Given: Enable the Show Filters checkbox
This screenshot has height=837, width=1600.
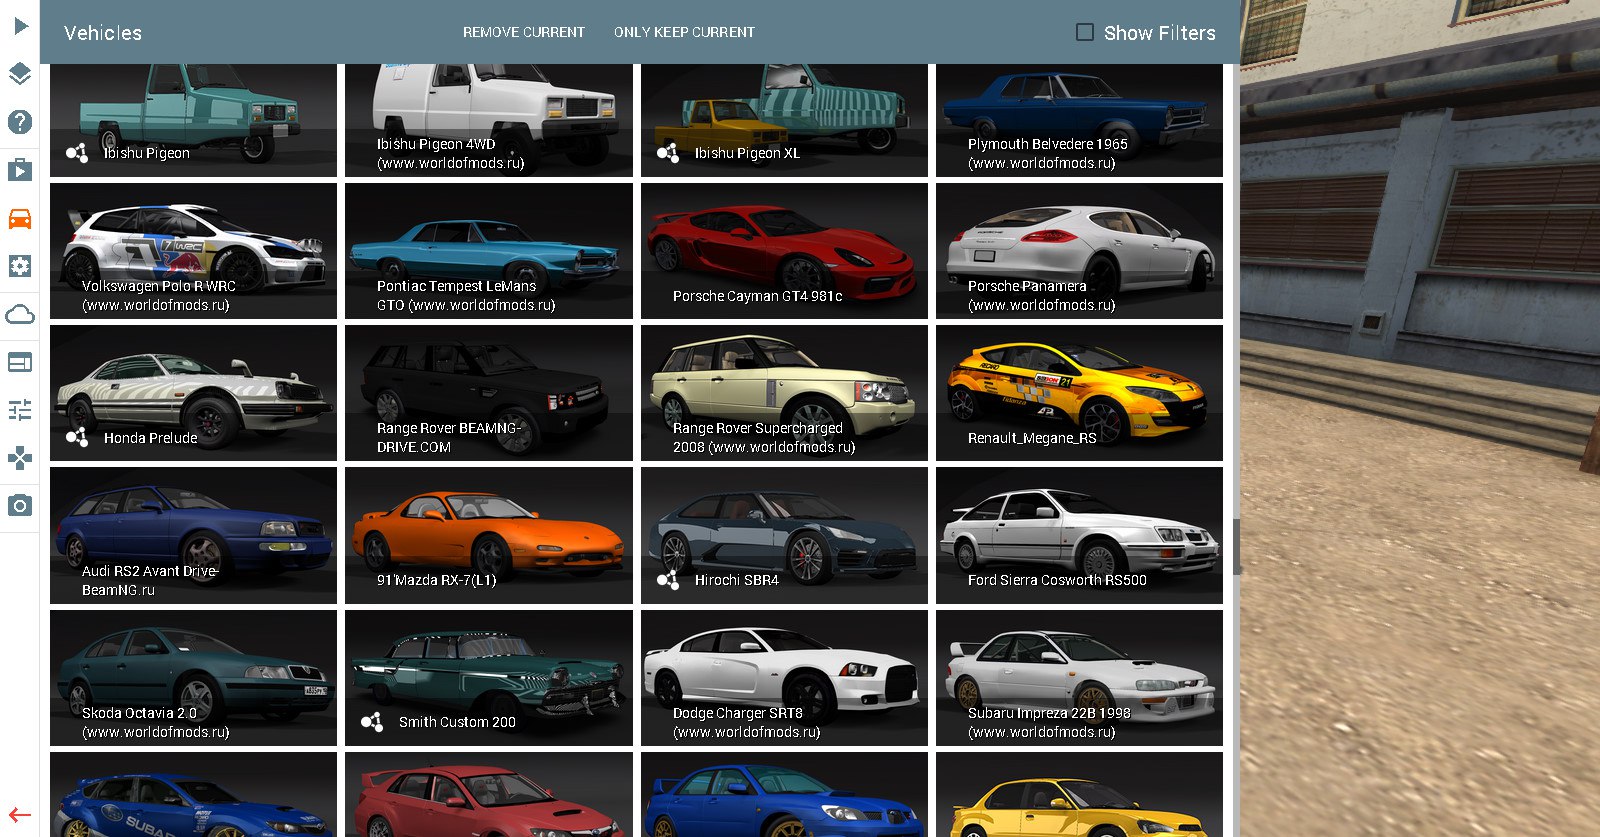Looking at the screenshot, I should click(x=1084, y=32).
